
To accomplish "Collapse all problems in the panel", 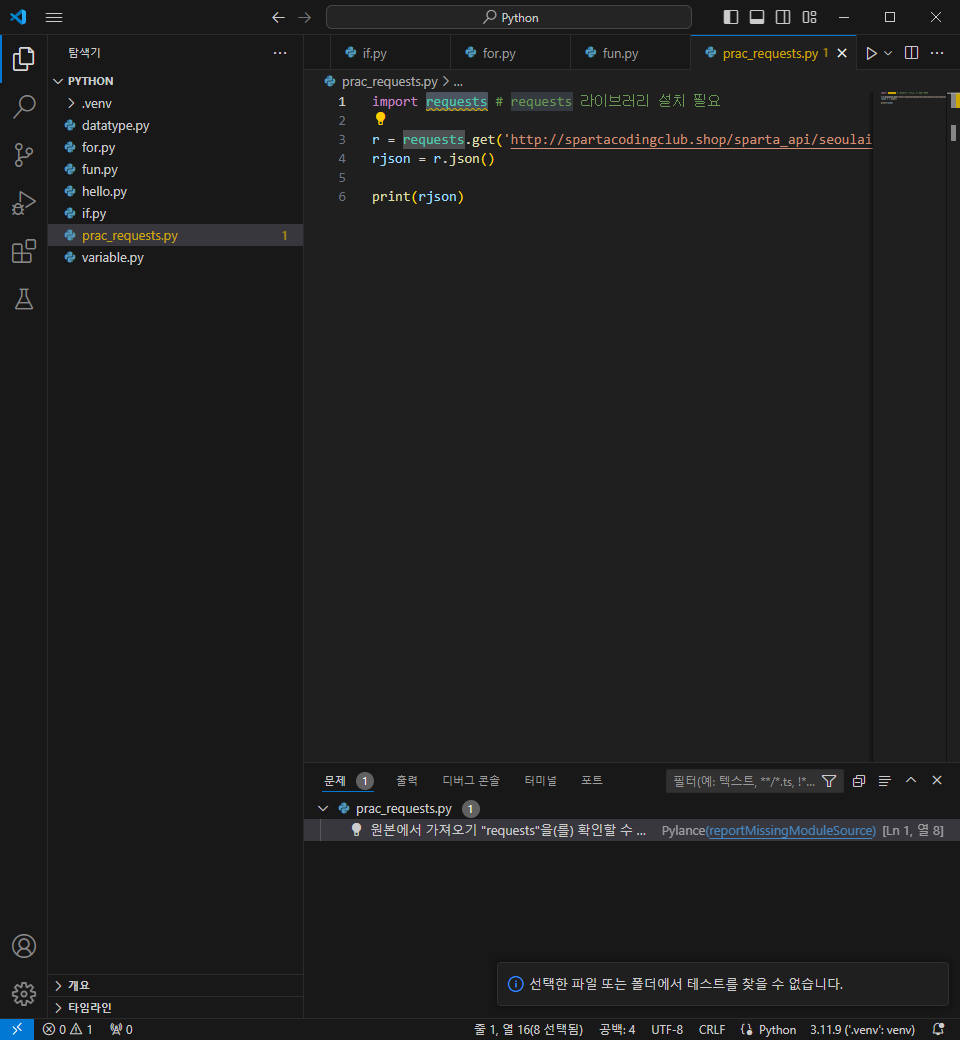I will [858, 781].
